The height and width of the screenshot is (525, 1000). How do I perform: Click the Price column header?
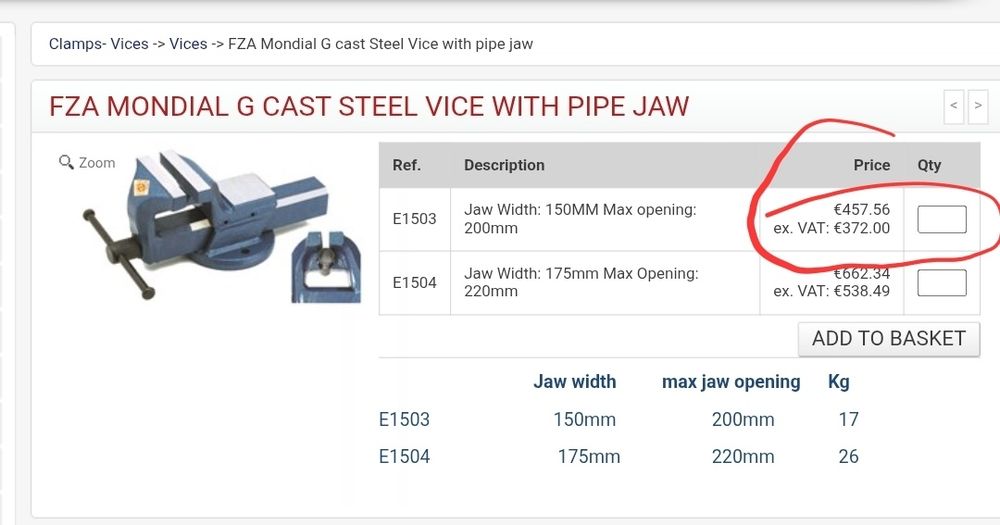871,165
